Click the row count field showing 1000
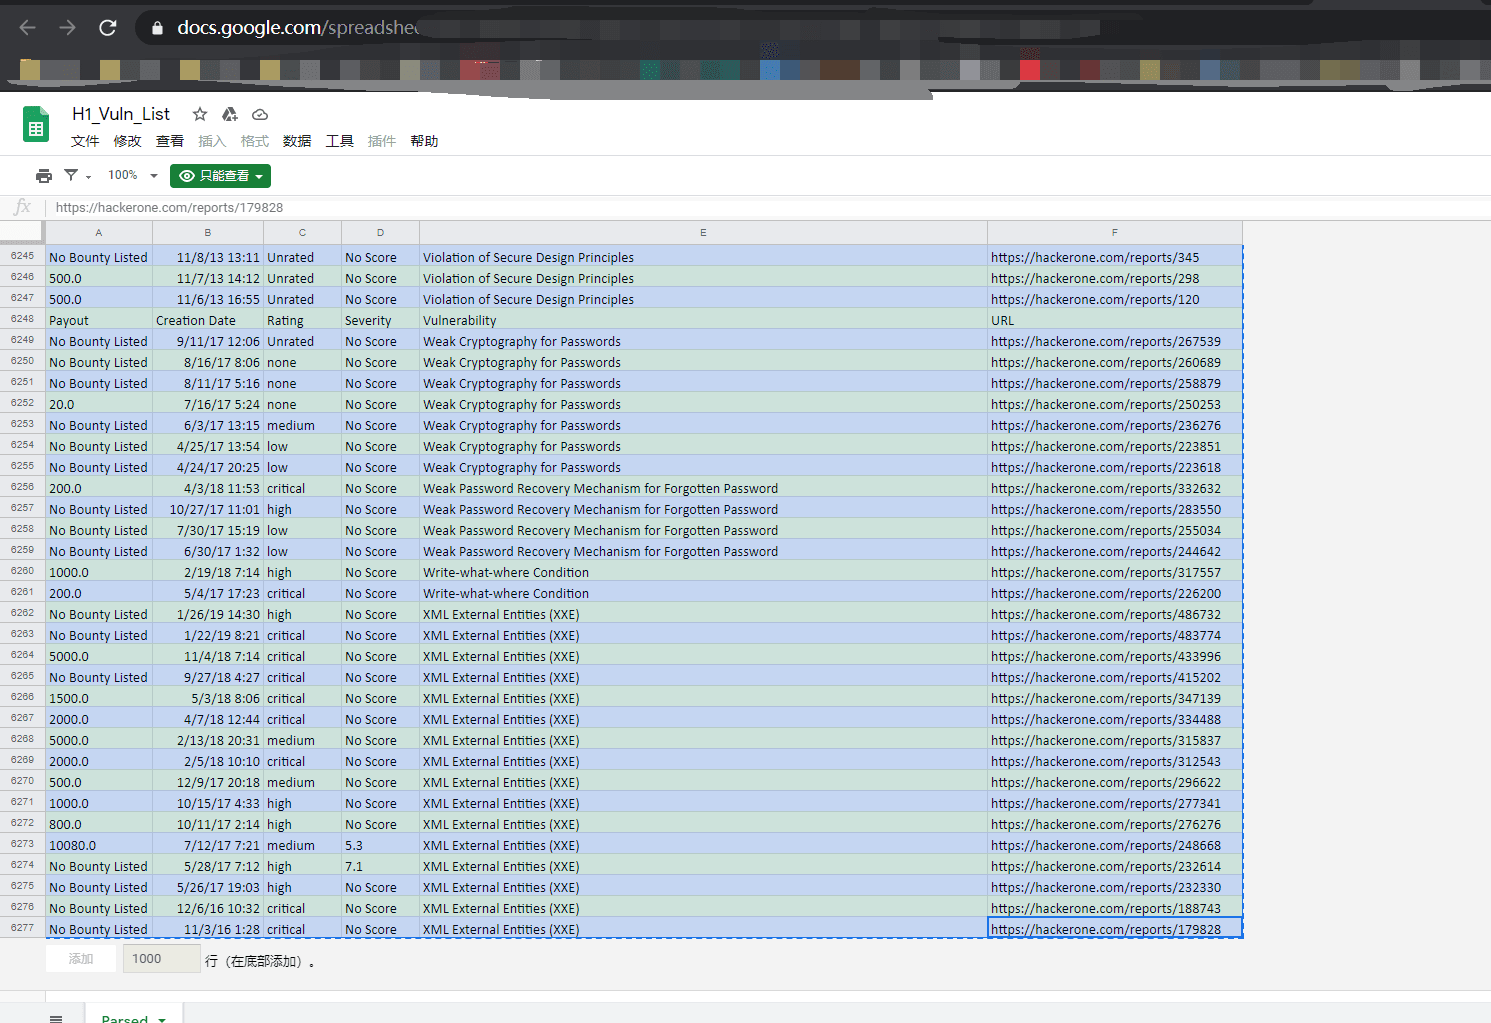The height and width of the screenshot is (1023, 1491). 161,959
